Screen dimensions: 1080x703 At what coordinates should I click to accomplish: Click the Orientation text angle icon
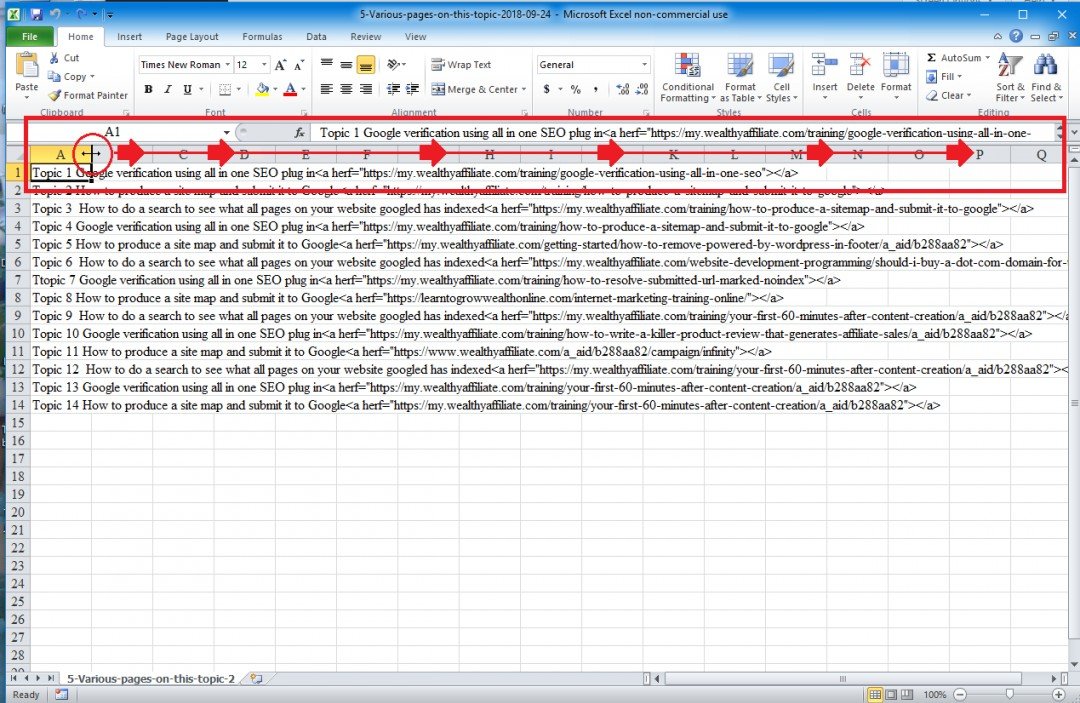pos(393,65)
